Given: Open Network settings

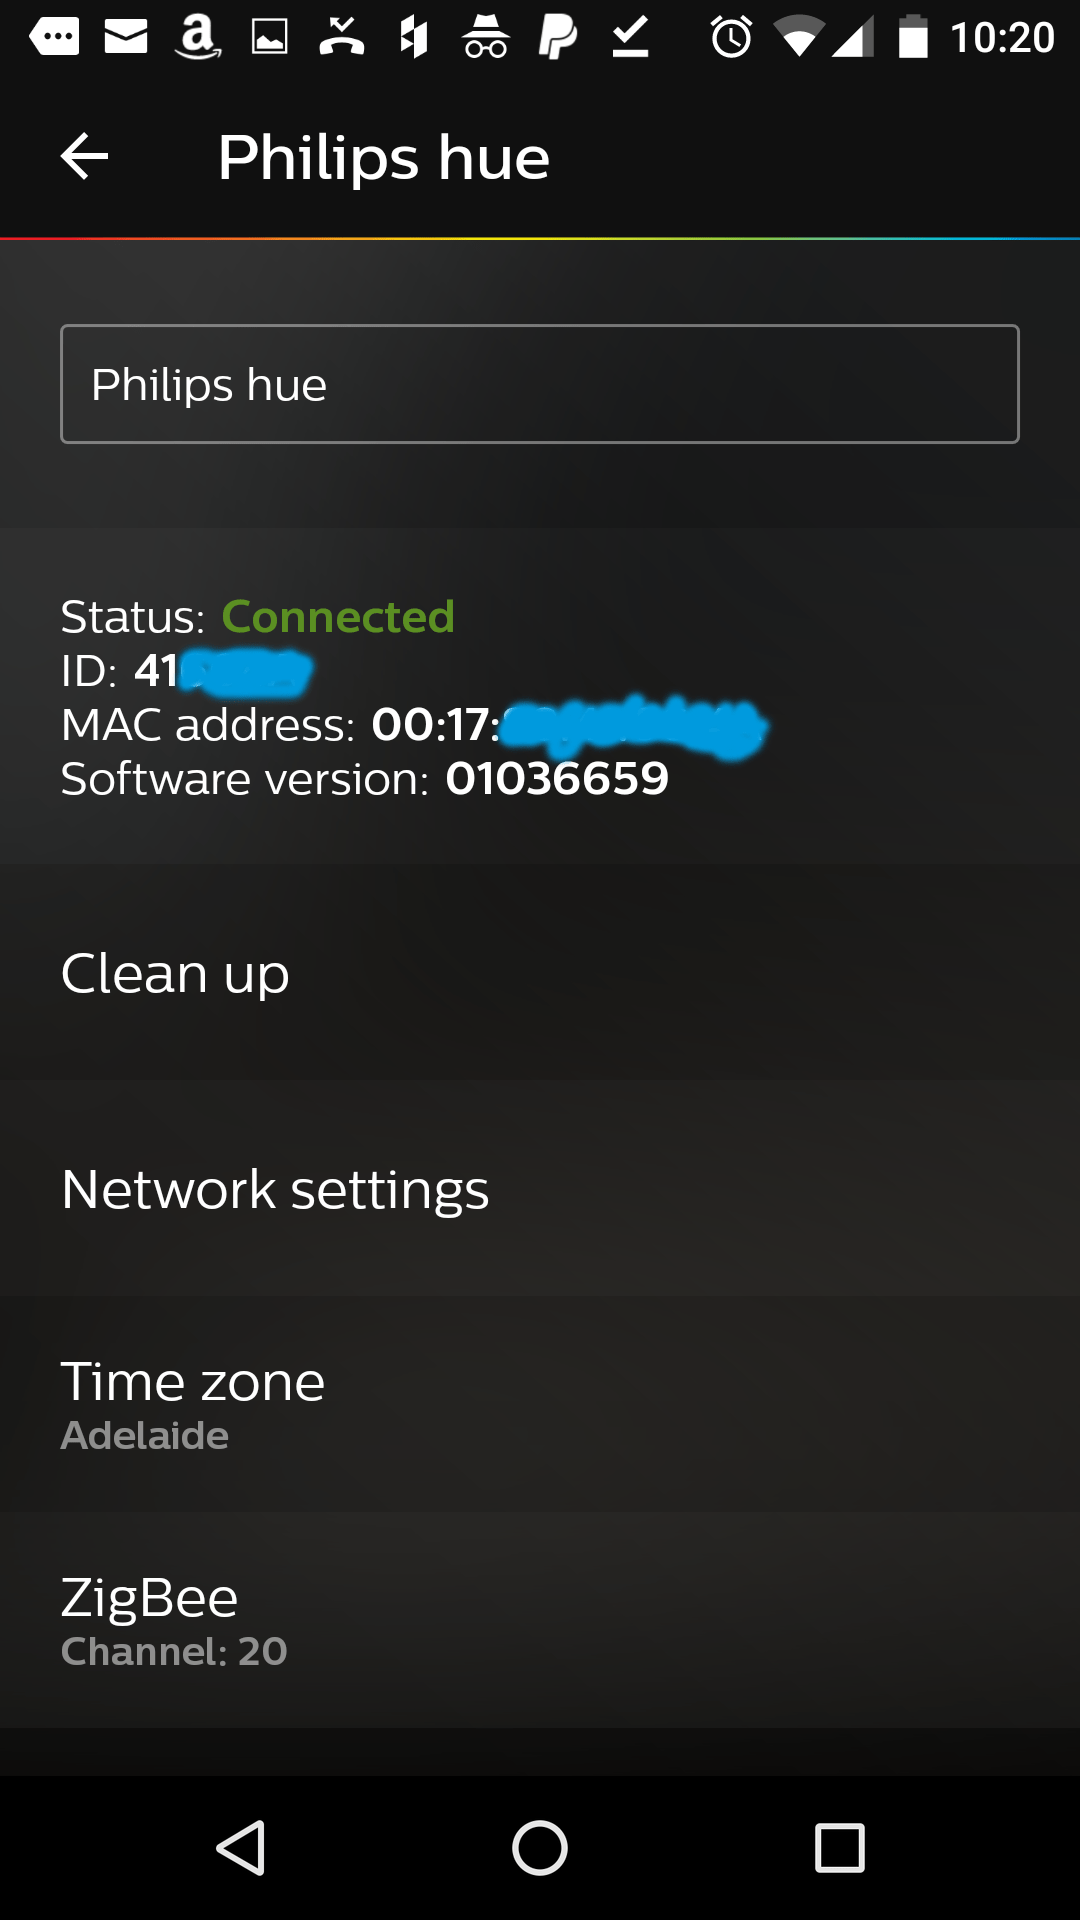Looking at the screenshot, I should 540,1189.
